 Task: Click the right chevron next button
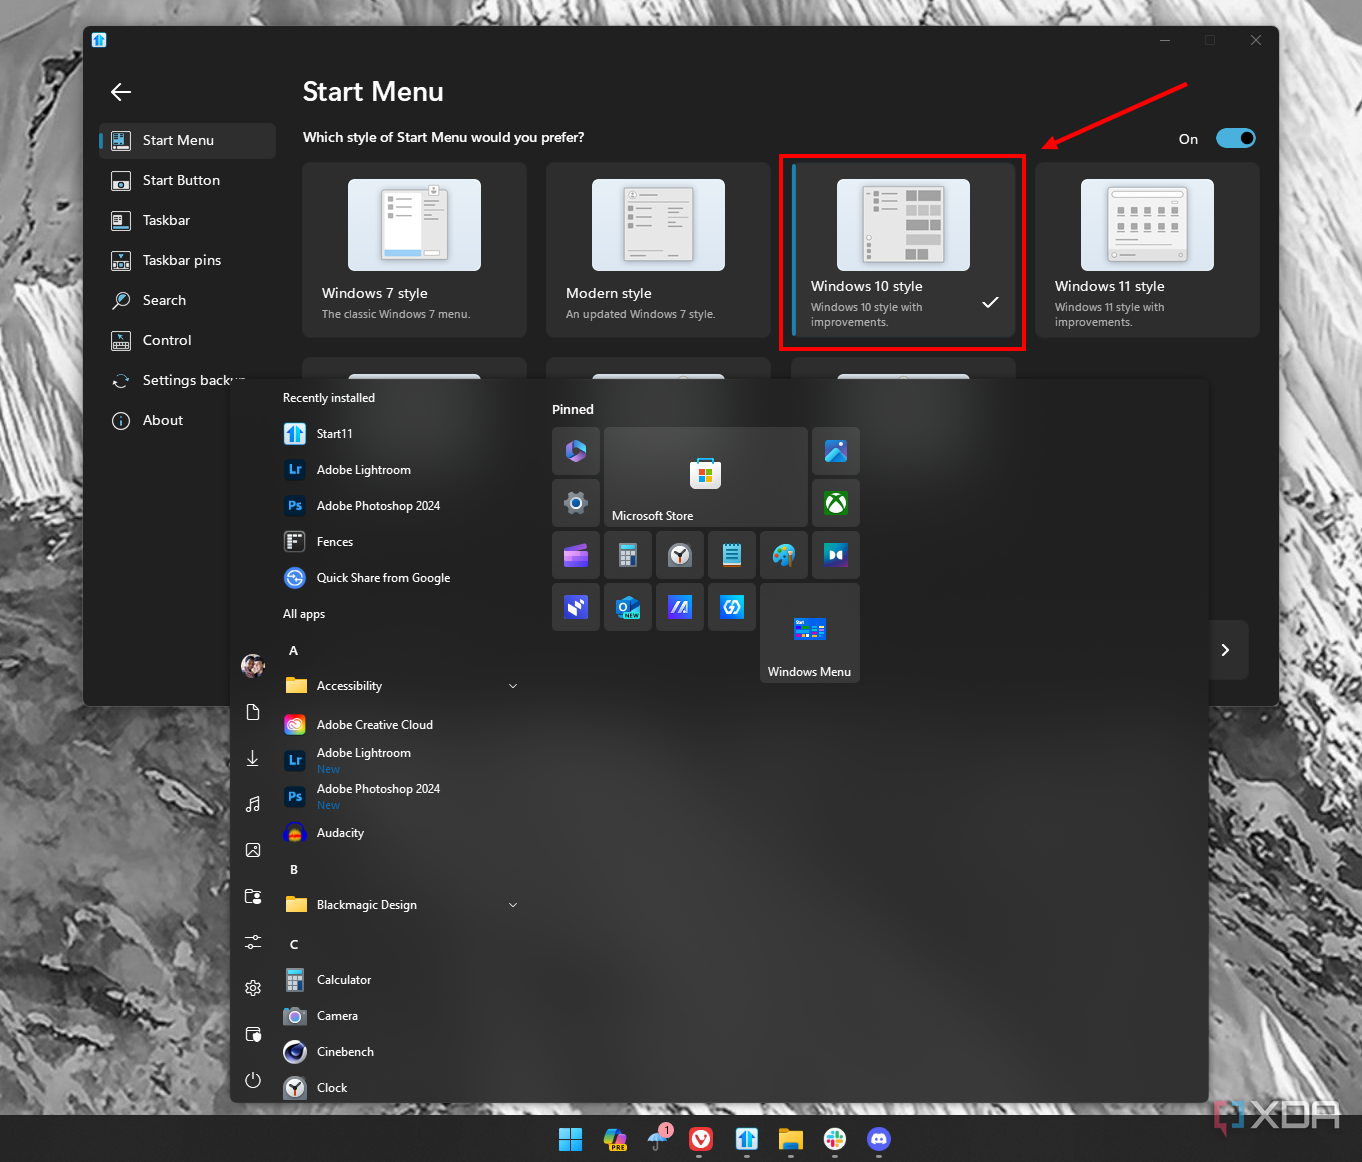(1226, 650)
